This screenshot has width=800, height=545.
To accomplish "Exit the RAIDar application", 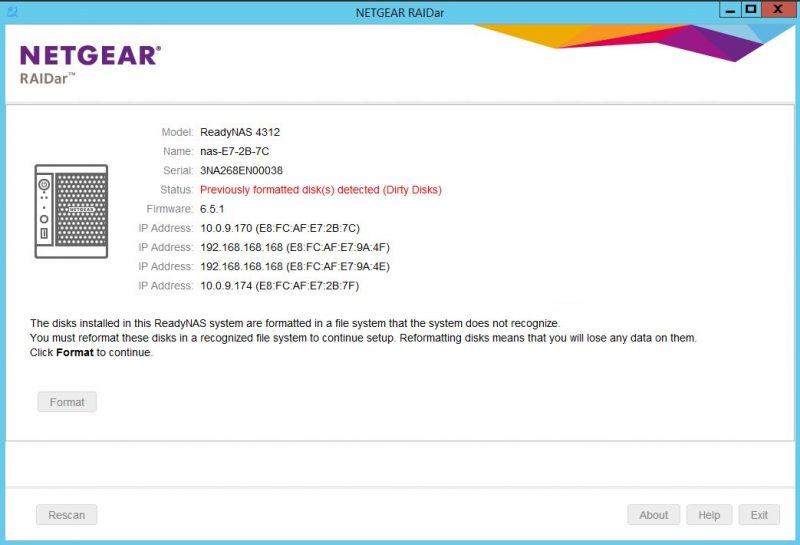I will coord(759,515).
